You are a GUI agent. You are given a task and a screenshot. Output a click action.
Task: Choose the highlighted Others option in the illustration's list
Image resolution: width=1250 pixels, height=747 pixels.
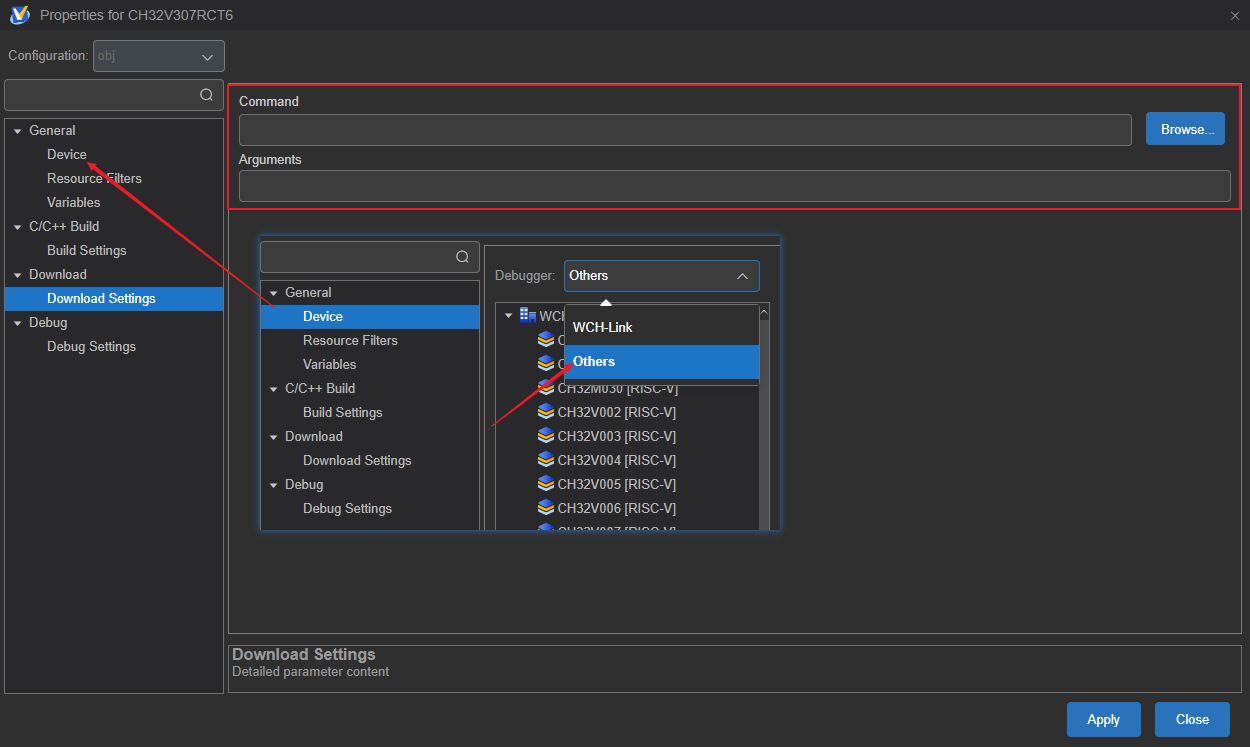(x=662, y=362)
